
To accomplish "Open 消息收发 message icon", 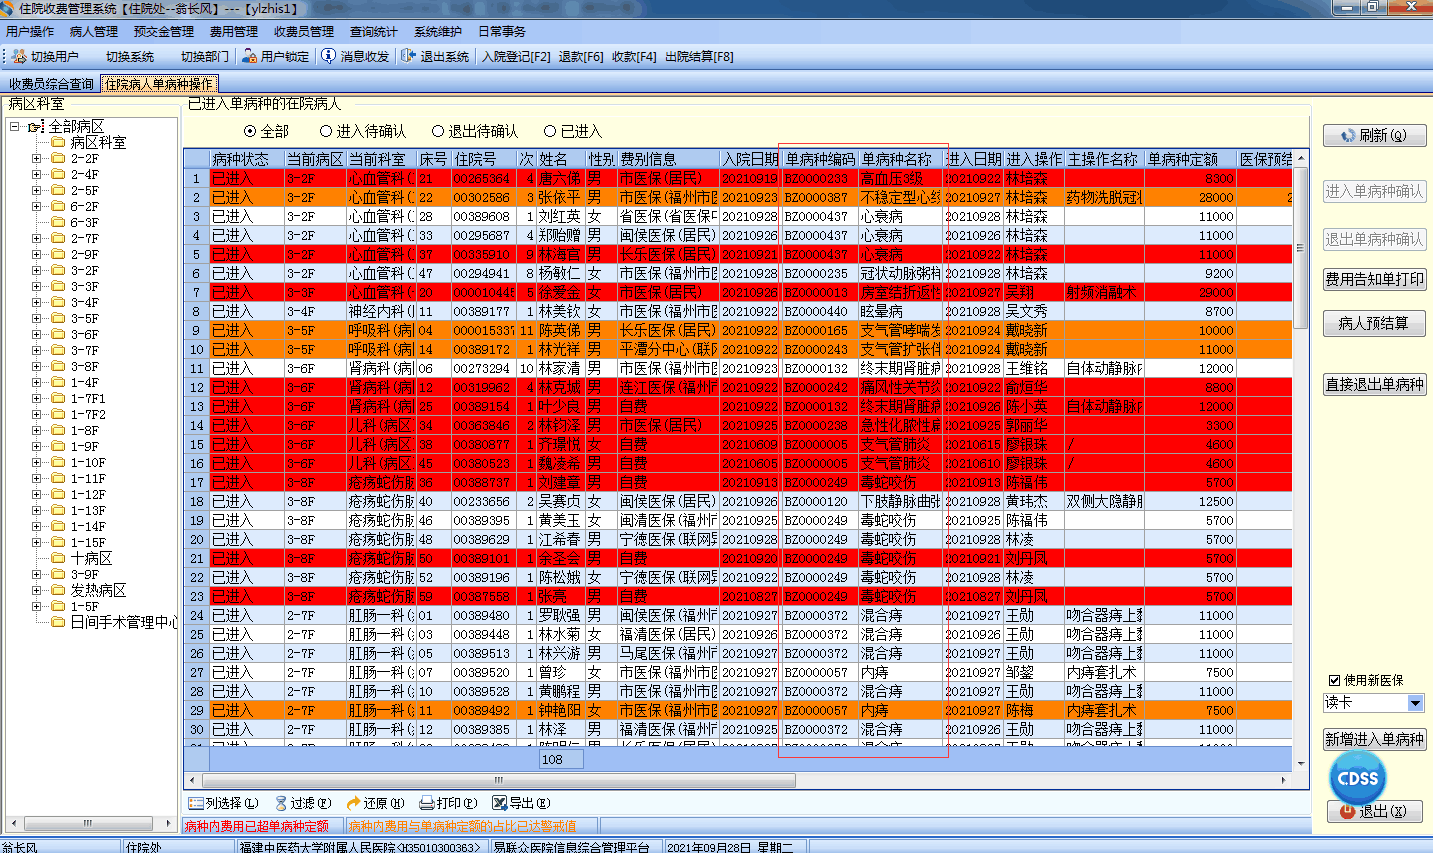I will coord(328,56).
